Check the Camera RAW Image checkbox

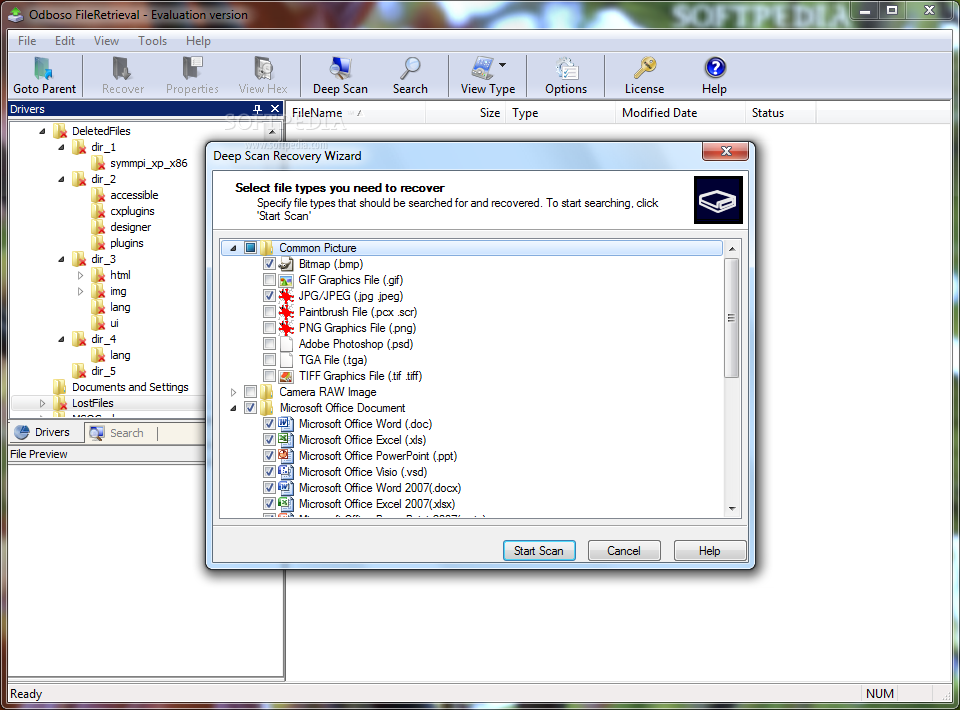coord(250,392)
